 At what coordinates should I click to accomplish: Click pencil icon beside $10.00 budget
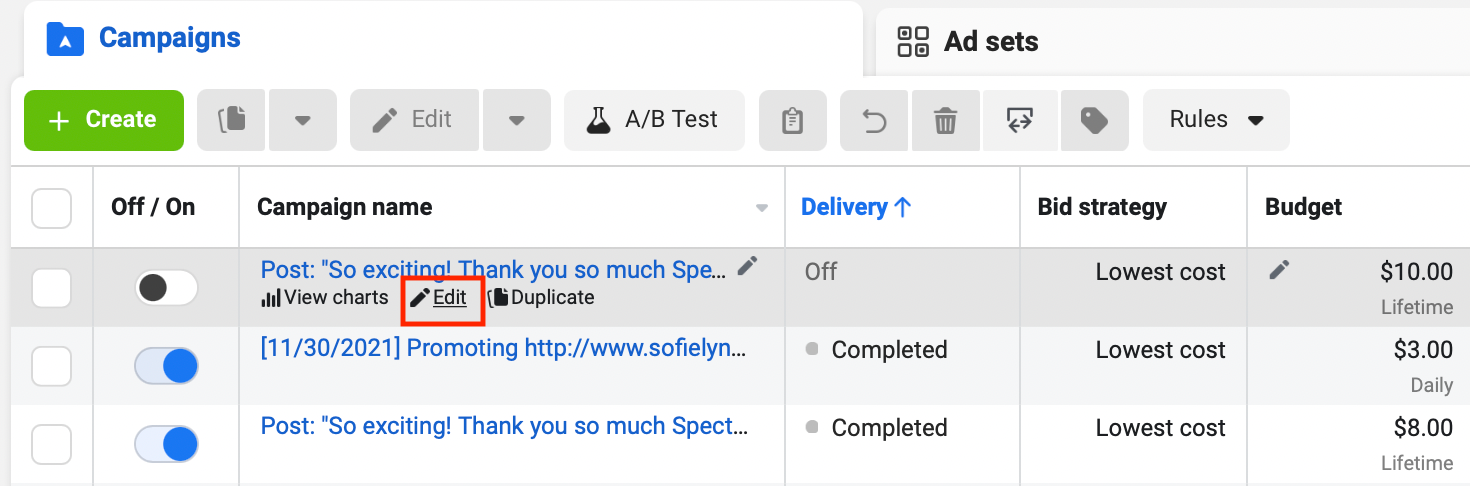coord(1279,269)
